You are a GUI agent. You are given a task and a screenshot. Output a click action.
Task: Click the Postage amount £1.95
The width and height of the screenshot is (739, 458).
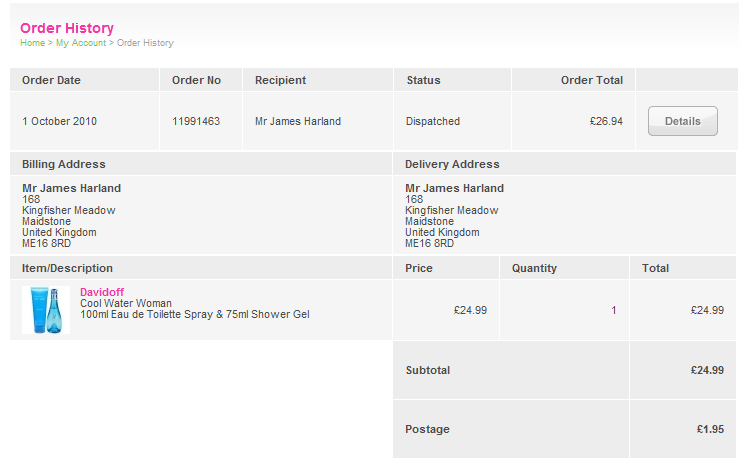tap(710, 429)
